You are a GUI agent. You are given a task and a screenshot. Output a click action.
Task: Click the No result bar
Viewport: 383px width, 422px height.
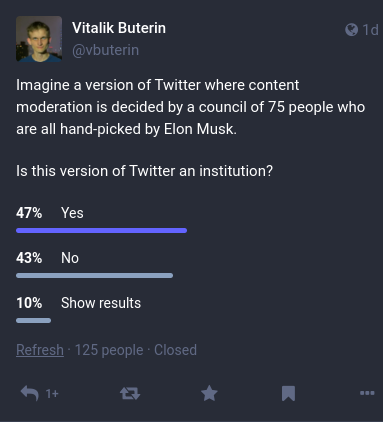point(95,275)
